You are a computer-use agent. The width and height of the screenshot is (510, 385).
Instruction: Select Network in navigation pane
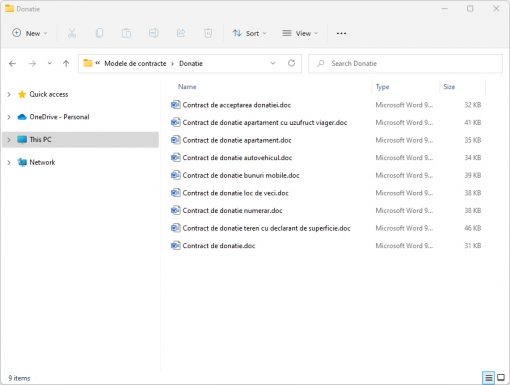[42, 162]
